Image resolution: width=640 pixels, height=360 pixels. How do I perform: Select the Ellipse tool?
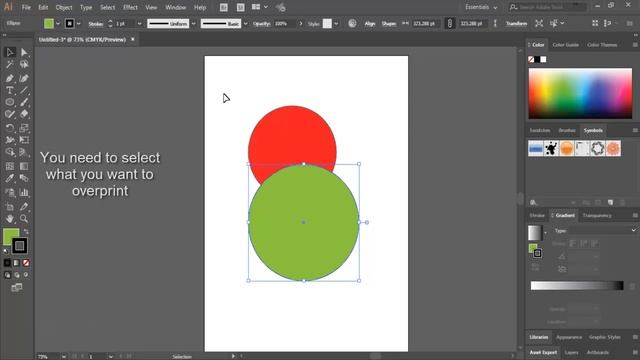(x=10, y=102)
